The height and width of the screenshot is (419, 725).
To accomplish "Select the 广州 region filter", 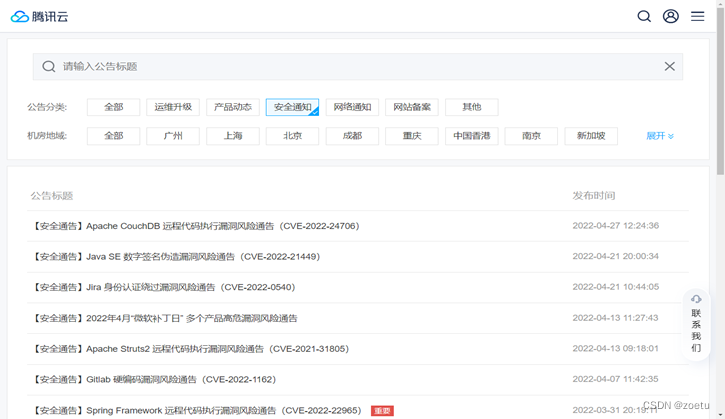I will tap(173, 136).
